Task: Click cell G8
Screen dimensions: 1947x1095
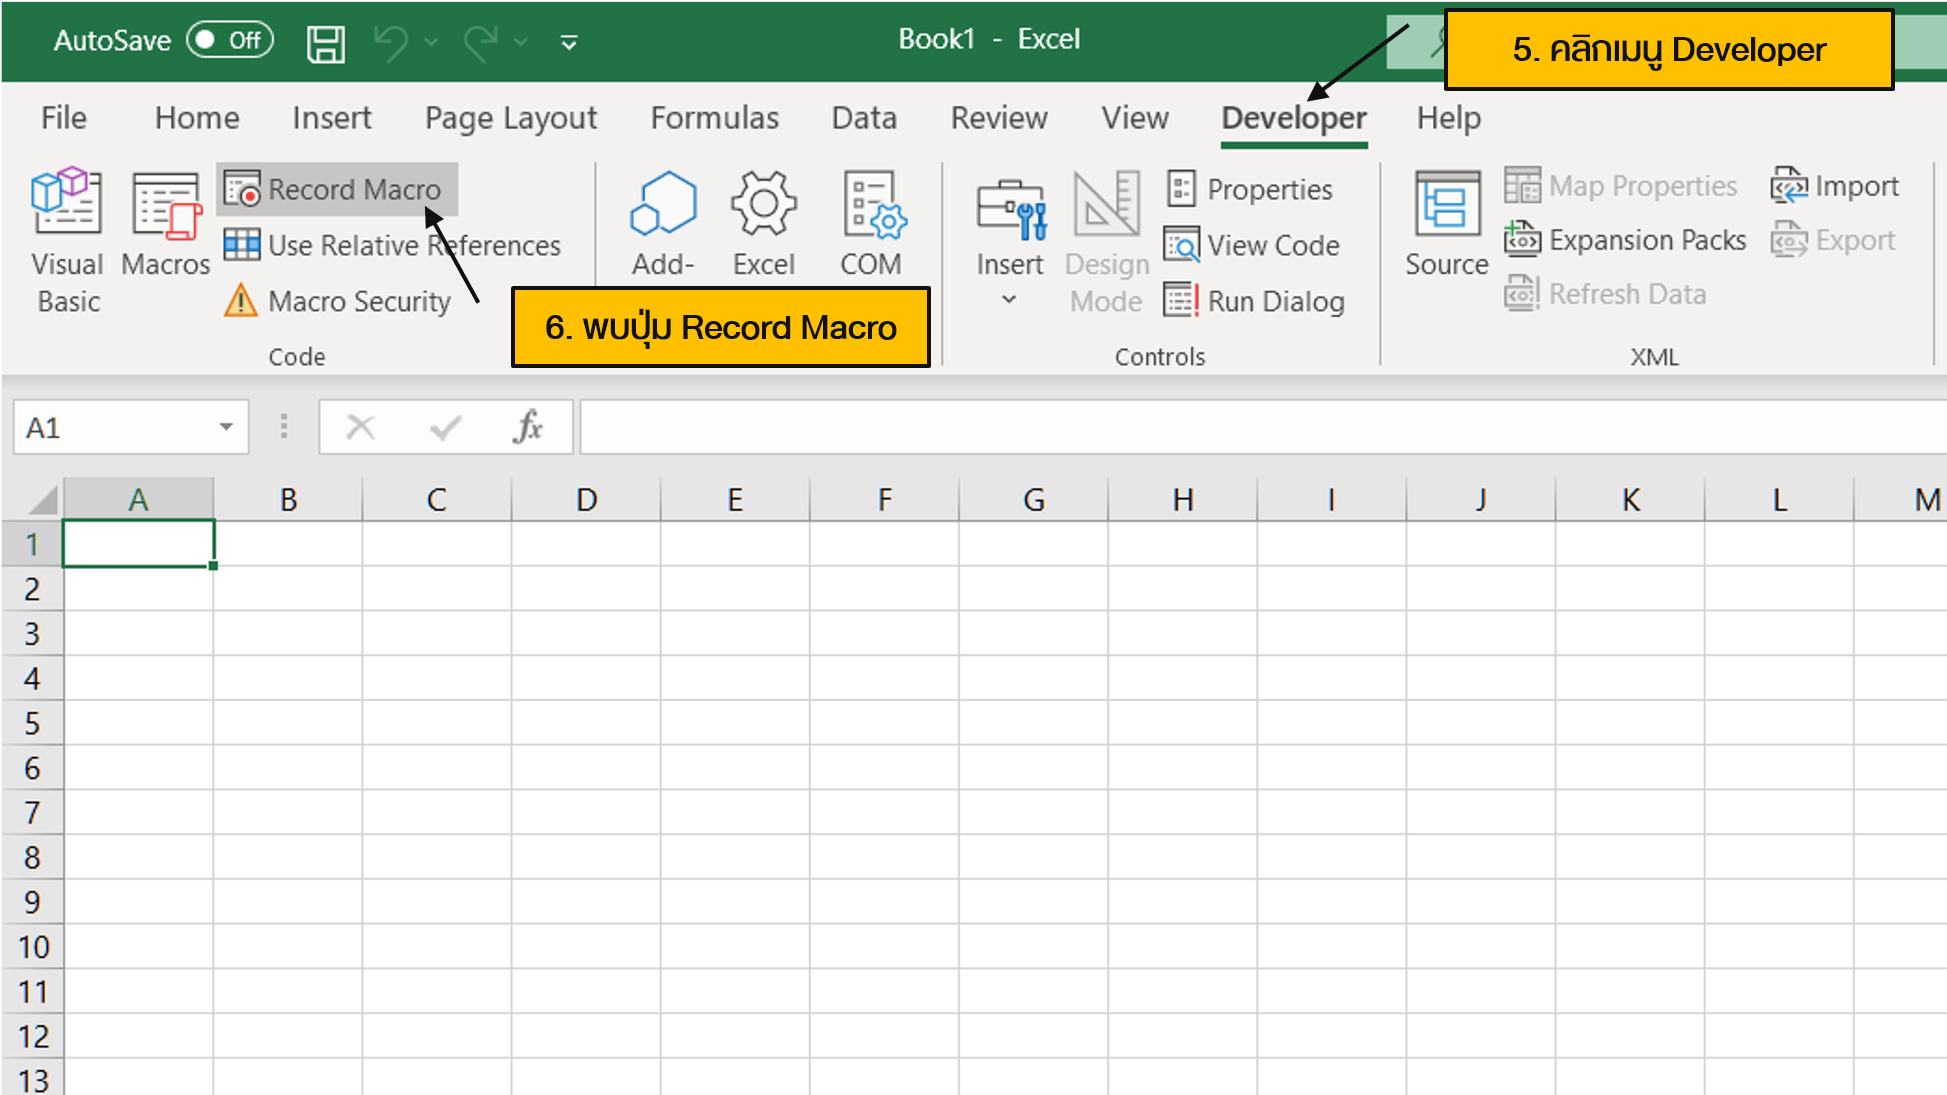Action: pyautogui.click(x=1034, y=857)
